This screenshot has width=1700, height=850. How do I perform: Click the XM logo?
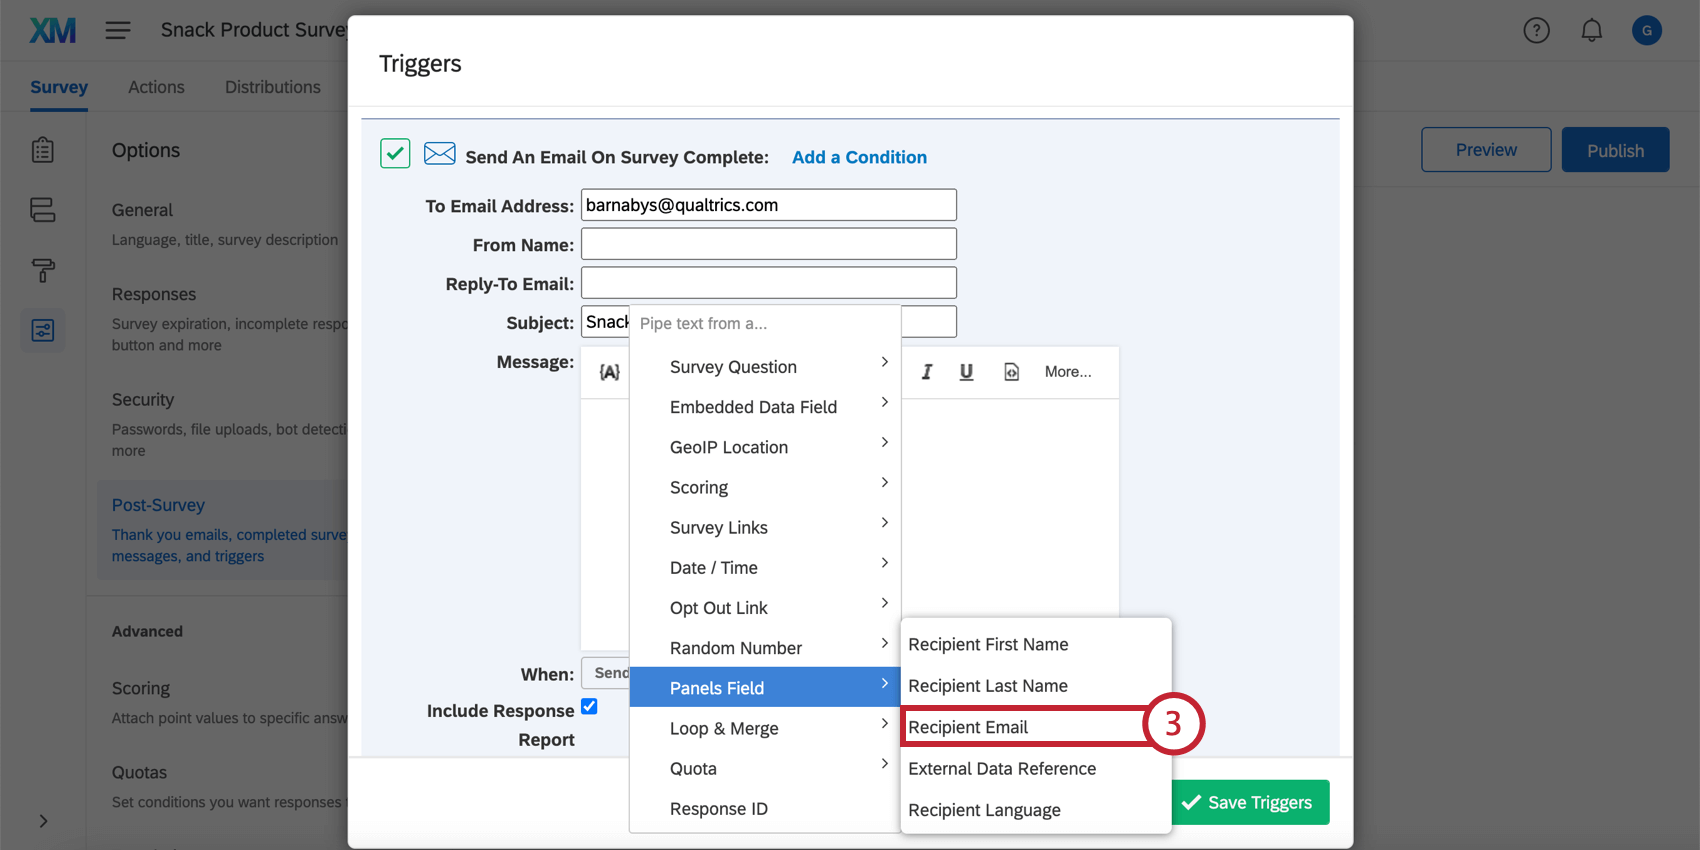pos(52,31)
